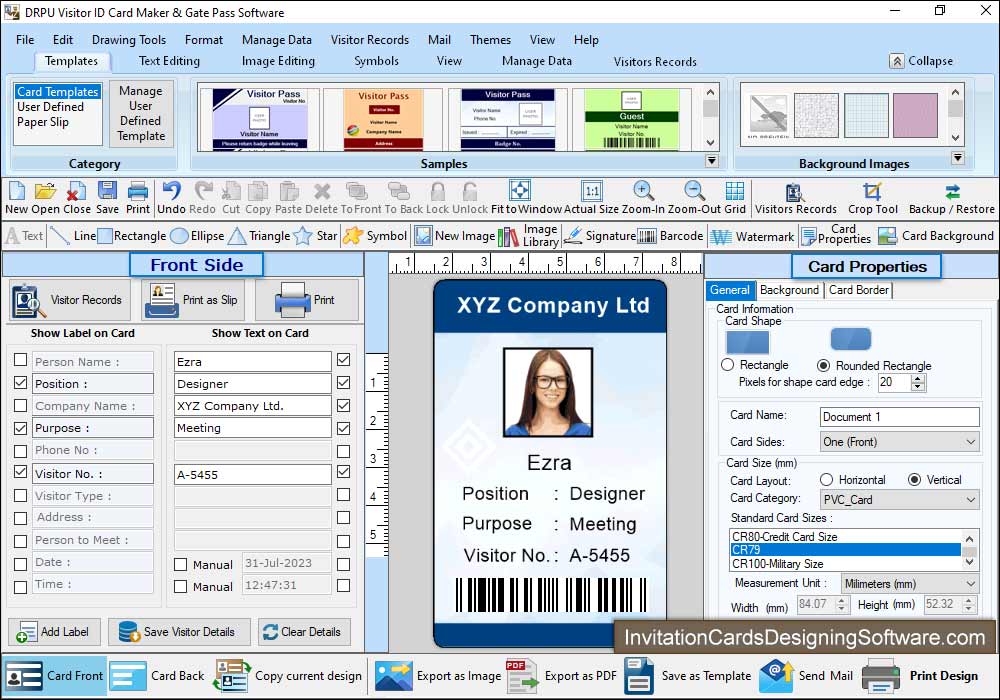Collapse the ribbon

[x=922, y=61]
